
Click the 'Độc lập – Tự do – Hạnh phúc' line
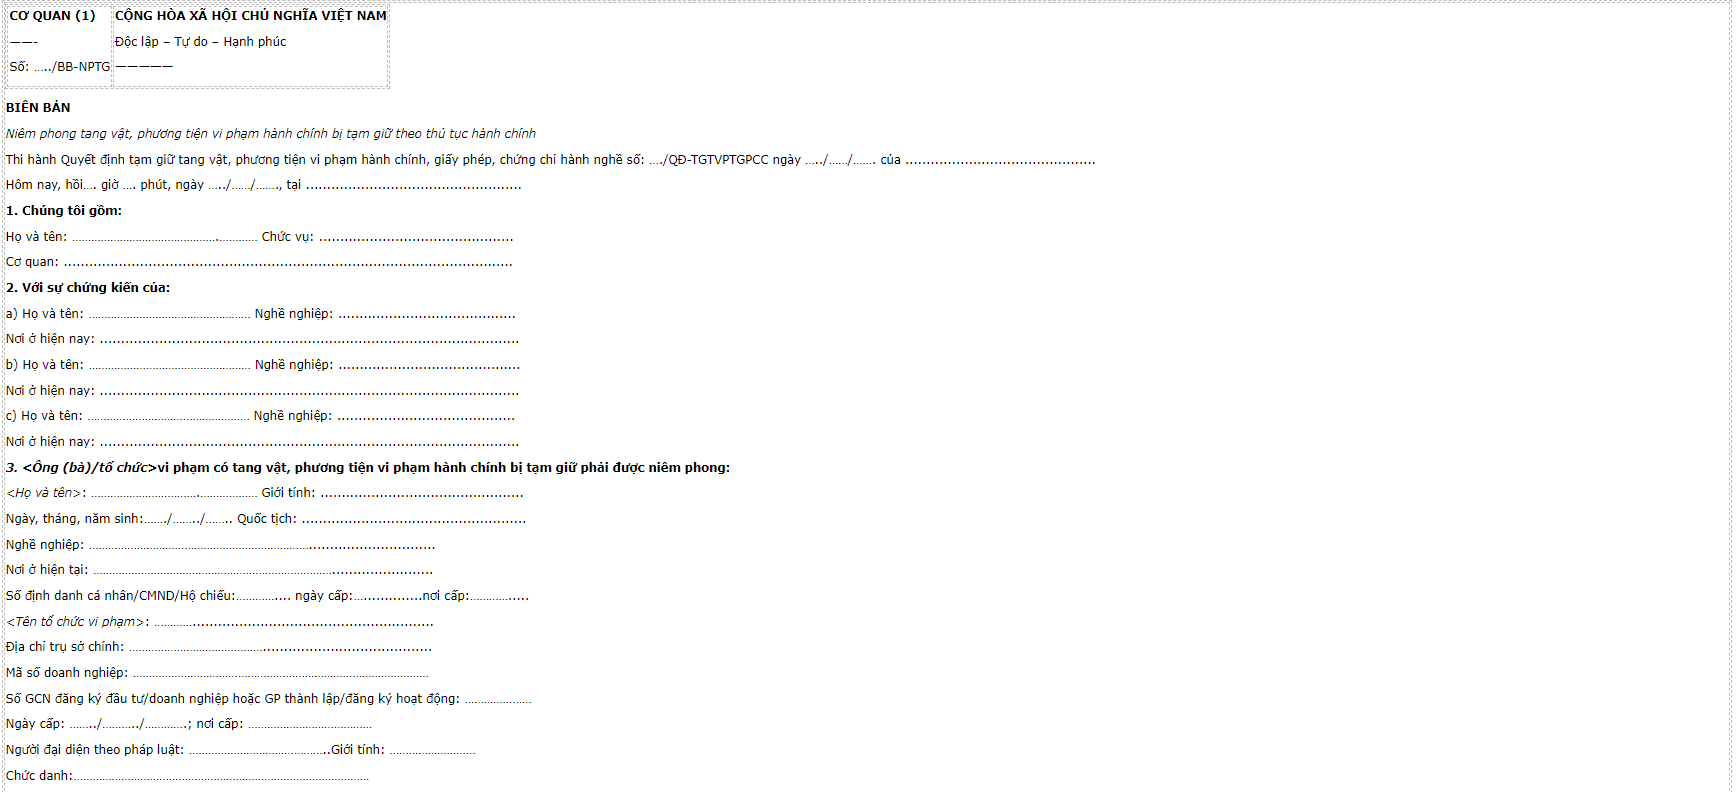click(200, 42)
